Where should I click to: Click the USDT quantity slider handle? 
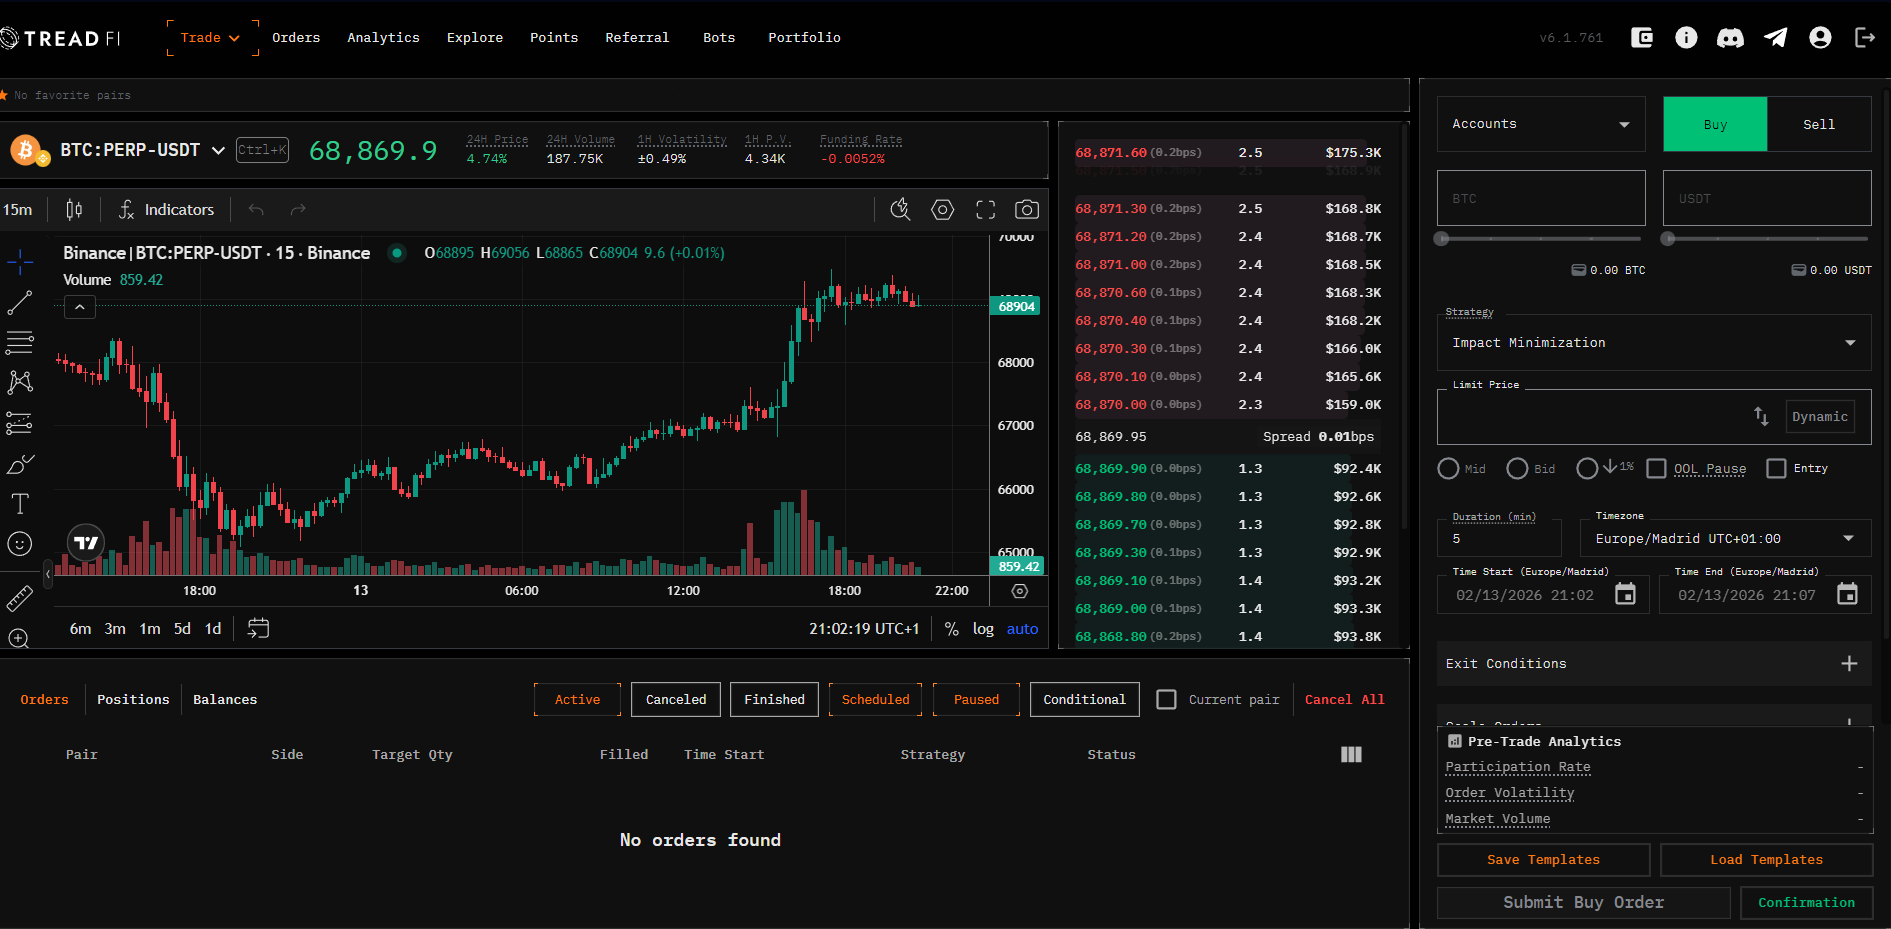tap(1668, 239)
